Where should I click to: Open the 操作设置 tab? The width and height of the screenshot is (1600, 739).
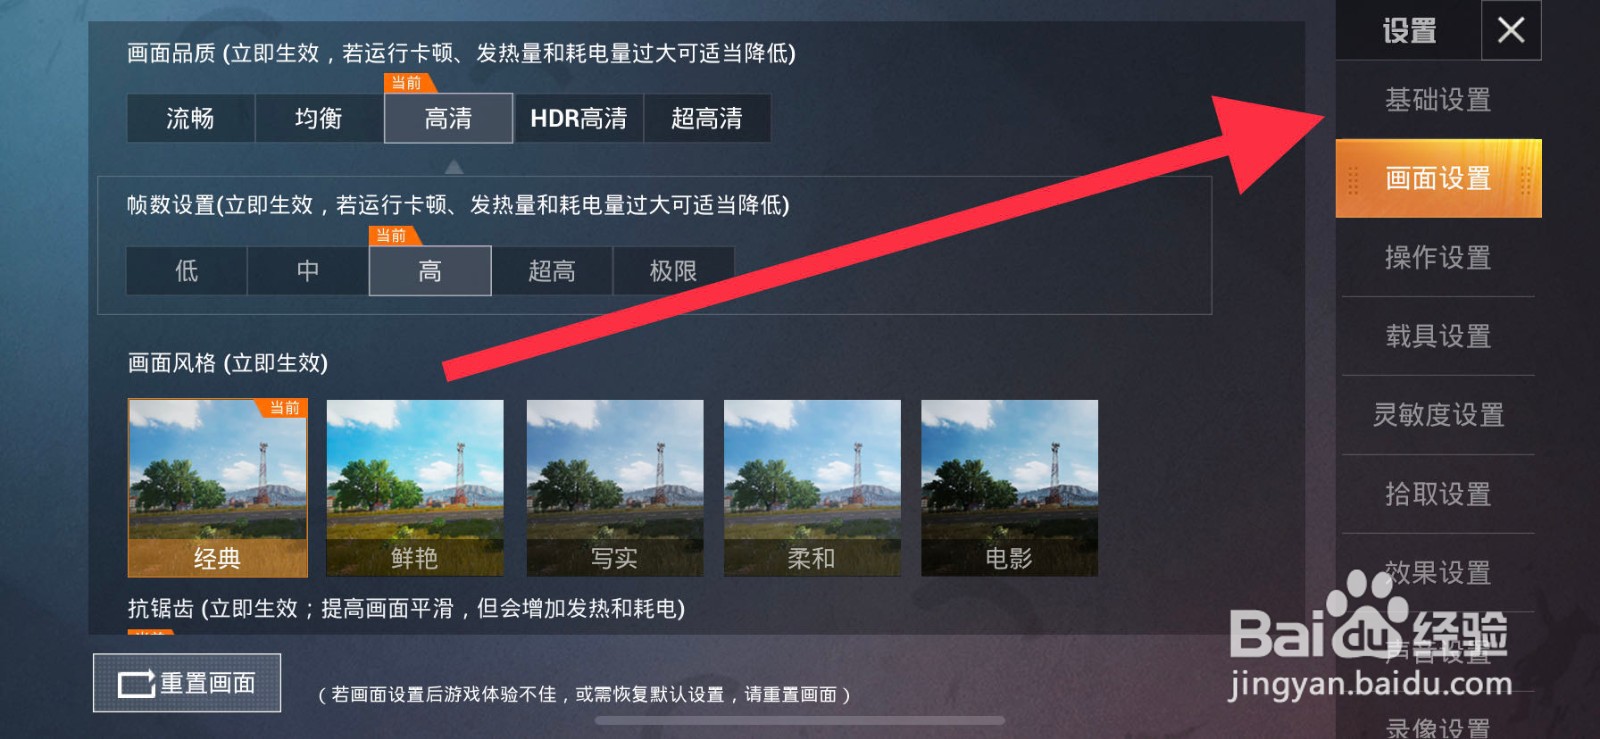tap(1438, 257)
